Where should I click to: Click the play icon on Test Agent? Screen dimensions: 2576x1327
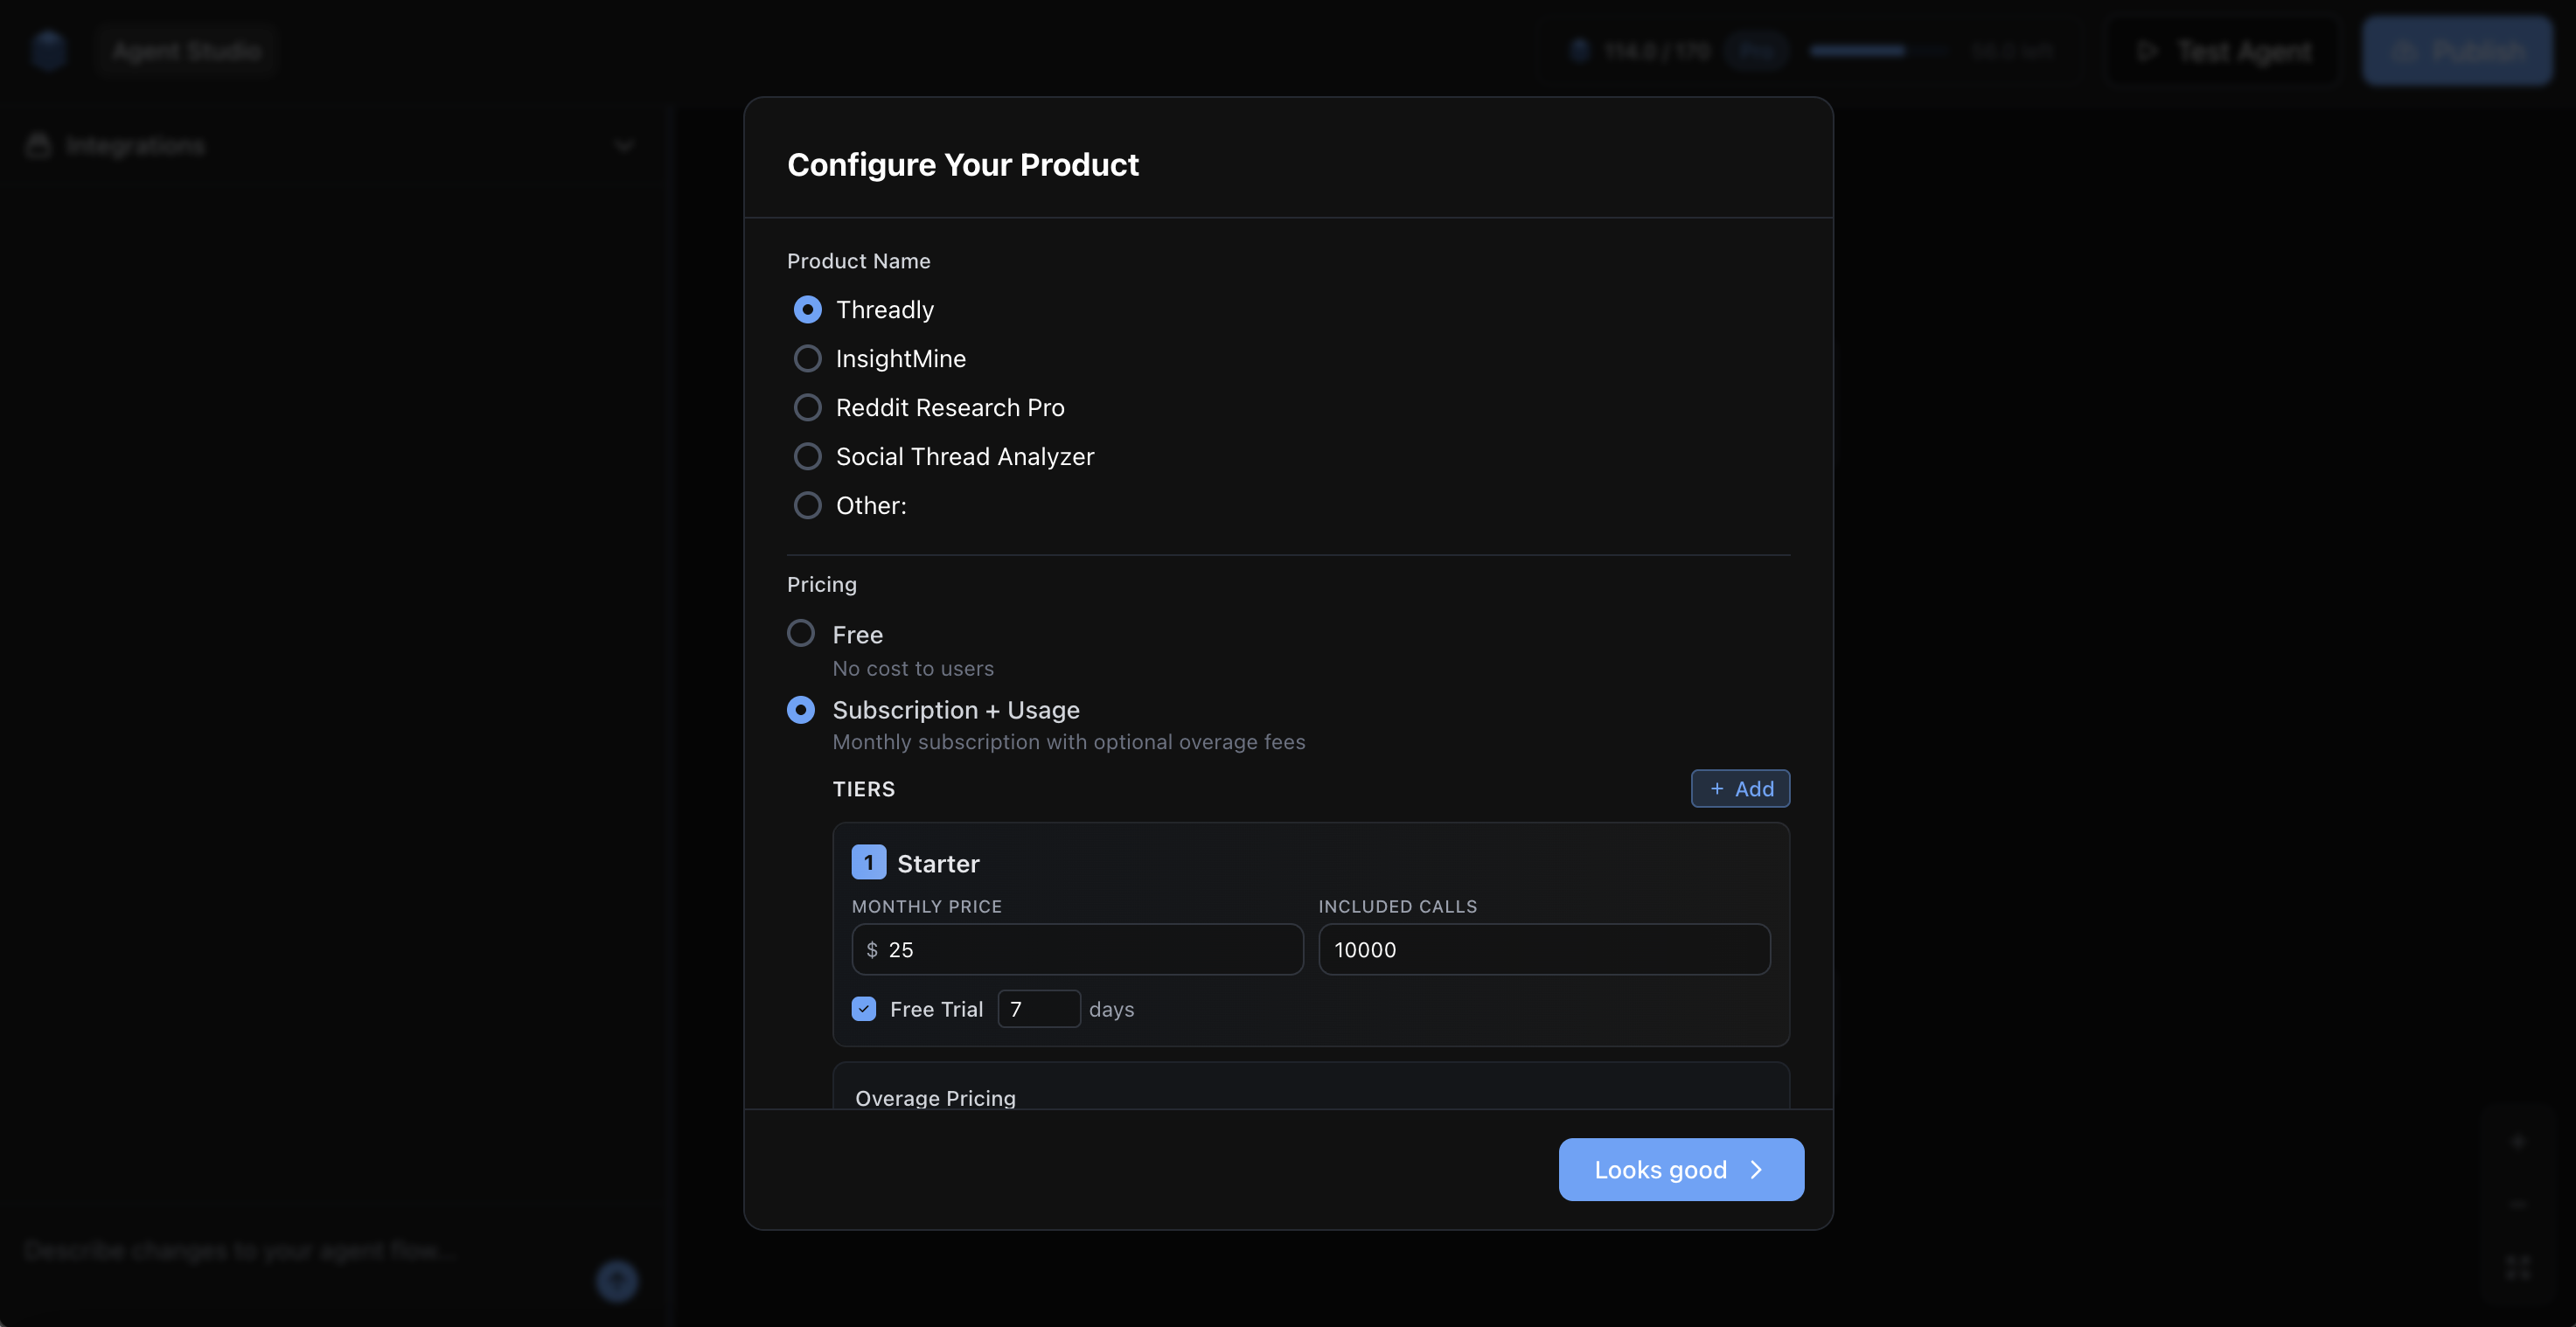2150,51
